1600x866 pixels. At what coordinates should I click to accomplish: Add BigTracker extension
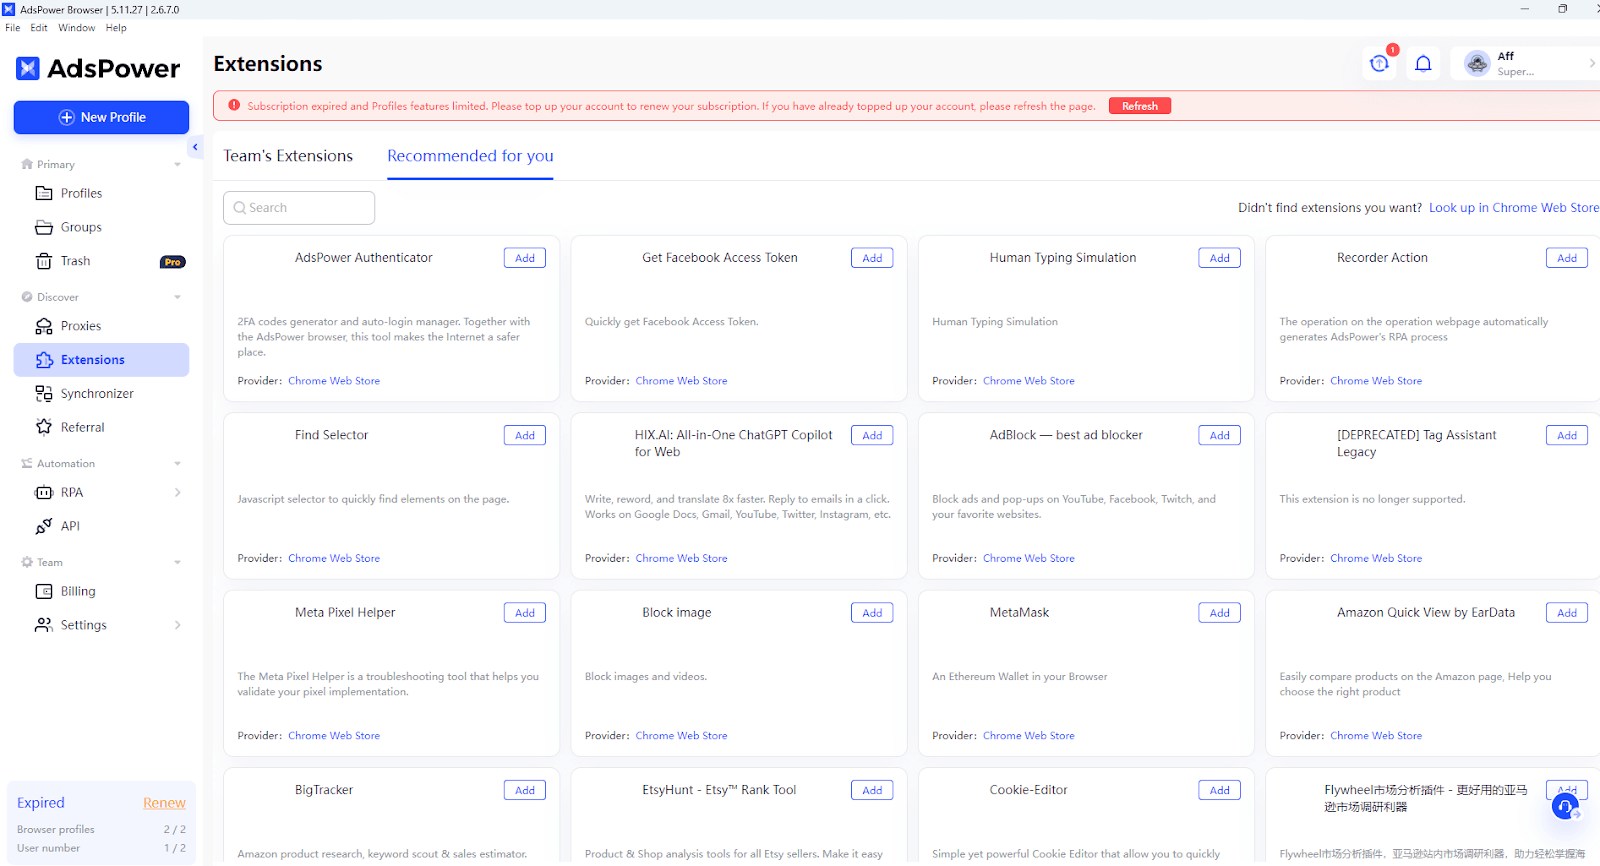coord(525,790)
